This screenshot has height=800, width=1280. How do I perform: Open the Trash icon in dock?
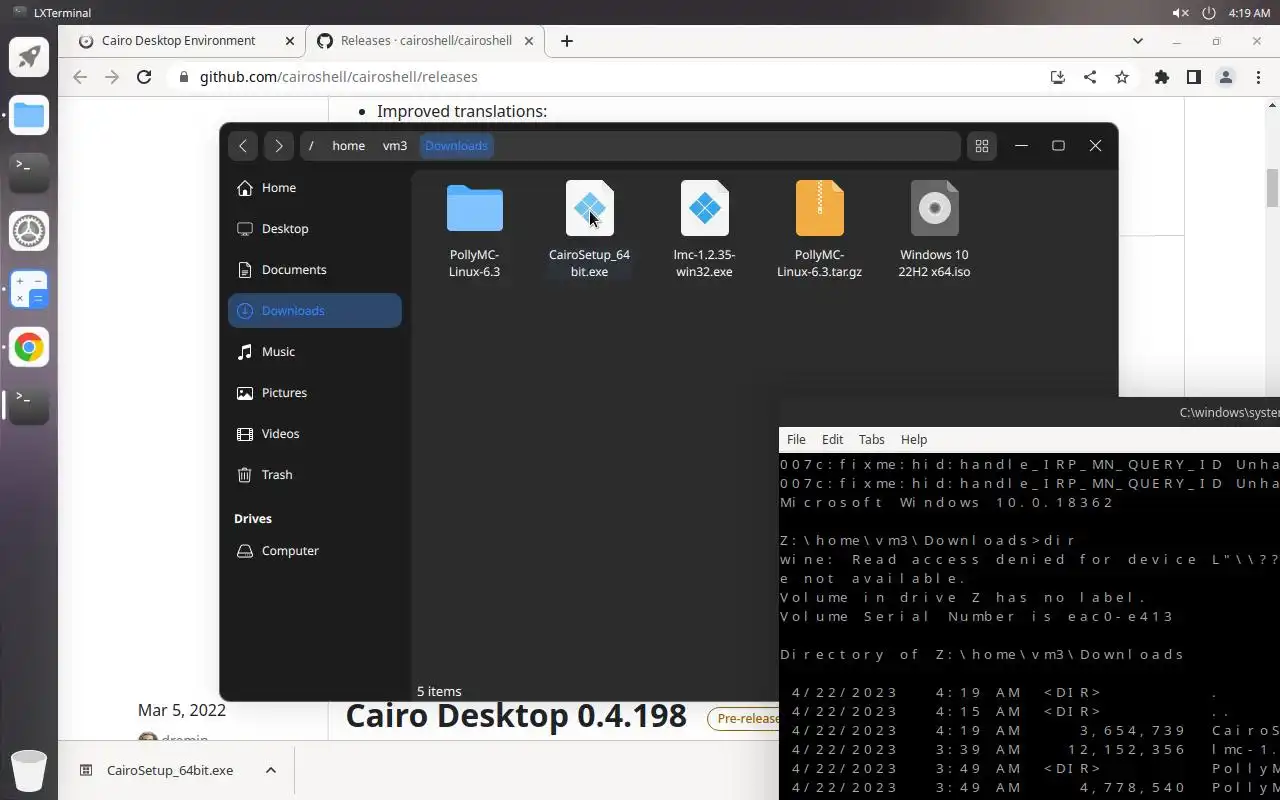(x=29, y=770)
